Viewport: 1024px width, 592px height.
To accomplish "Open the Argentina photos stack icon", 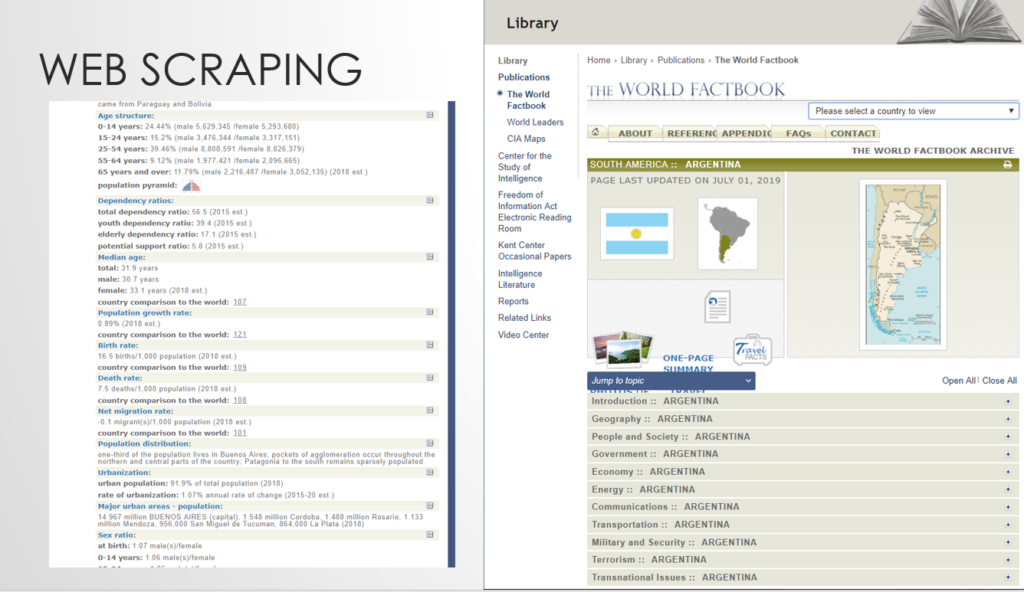I will point(621,350).
